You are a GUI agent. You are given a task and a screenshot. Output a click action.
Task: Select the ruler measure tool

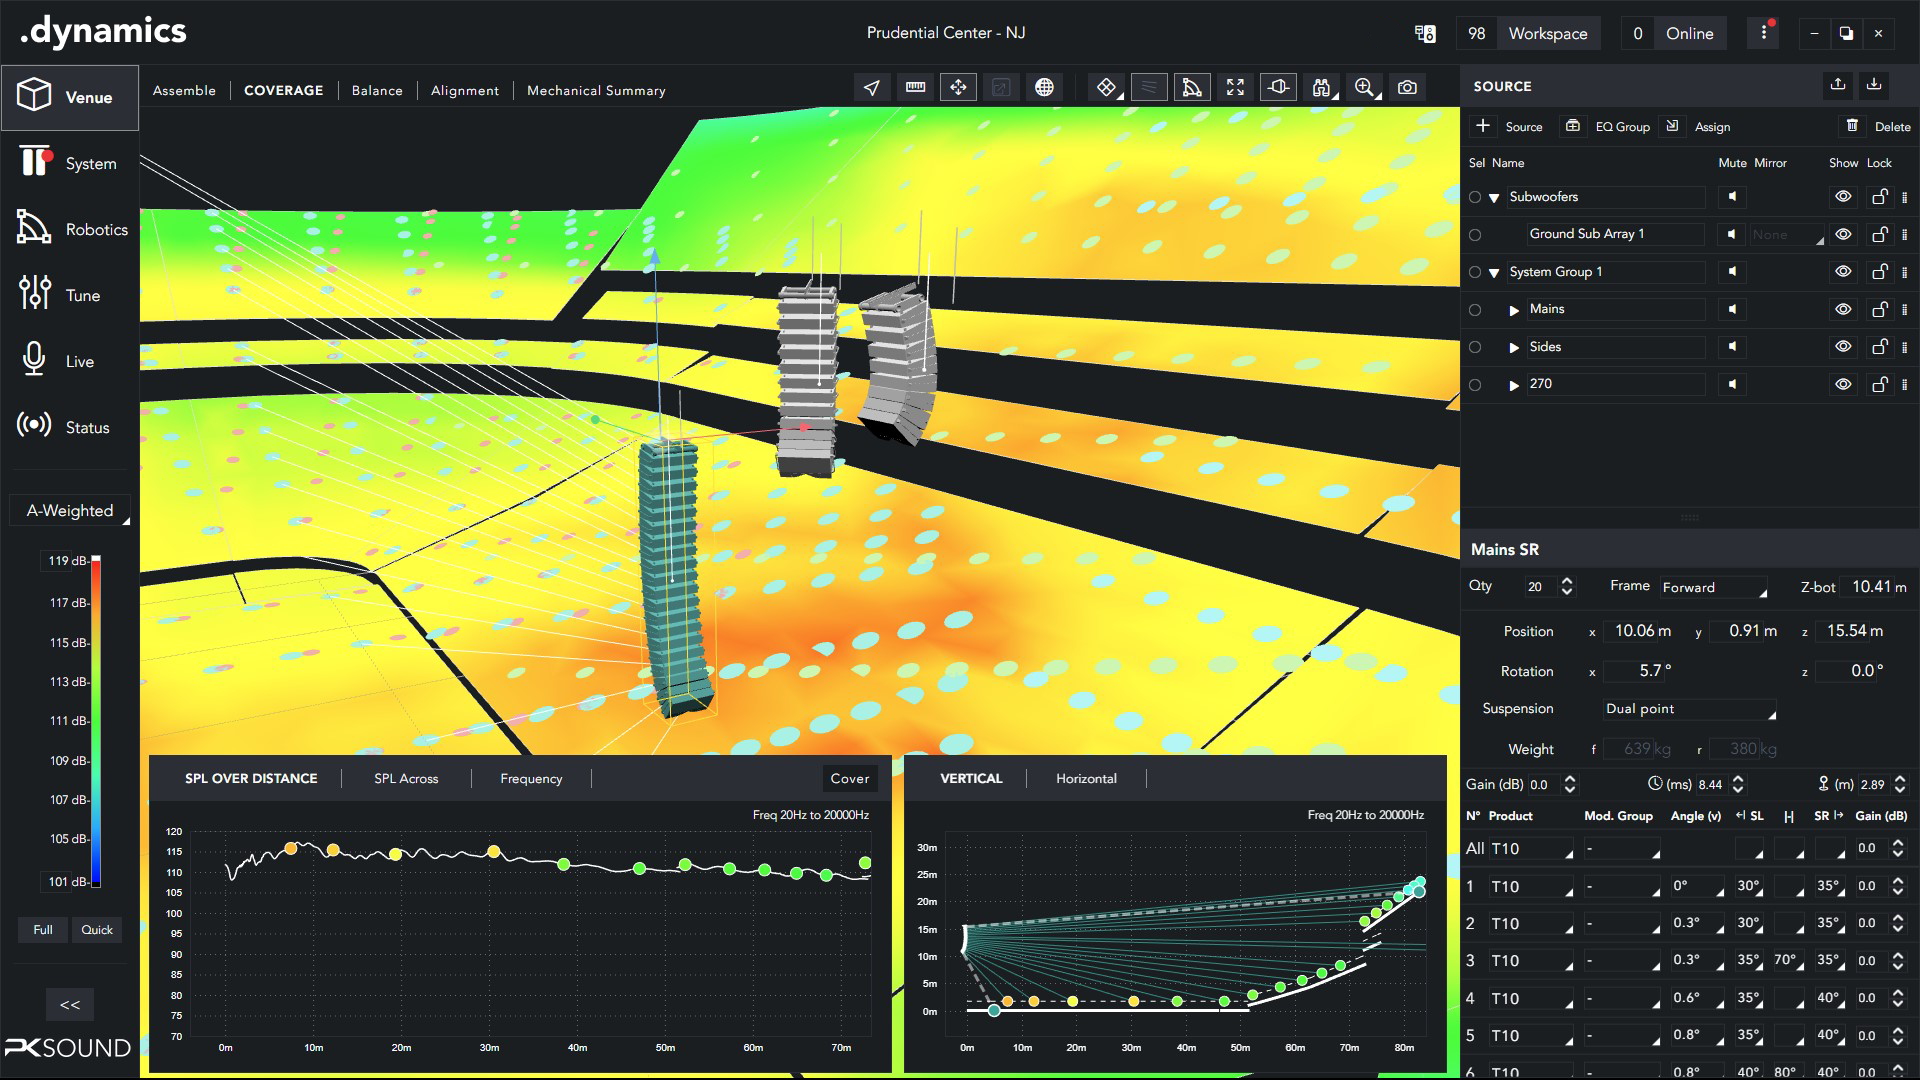915,88
